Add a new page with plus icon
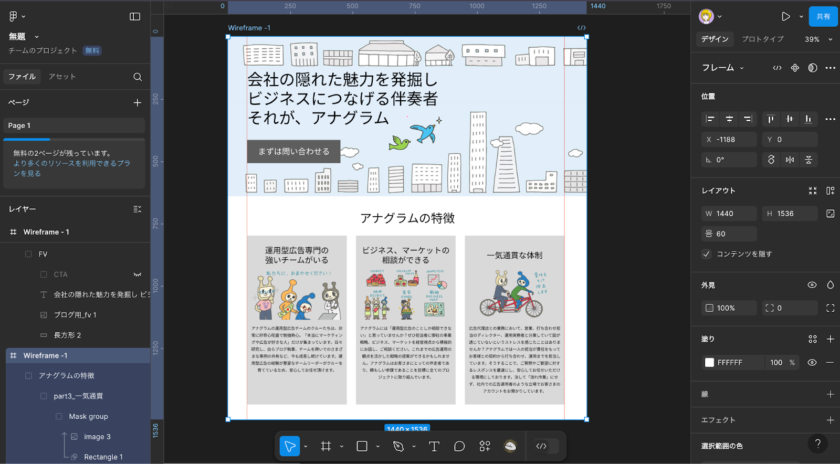The width and height of the screenshot is (840, 464). pos(137,102)
